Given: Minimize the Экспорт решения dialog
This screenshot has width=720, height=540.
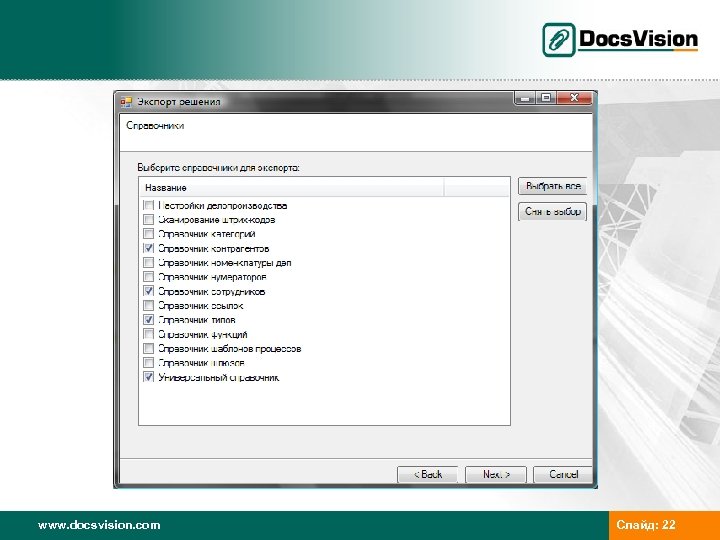Looking at the screenshot, I should tap(526, 98).
